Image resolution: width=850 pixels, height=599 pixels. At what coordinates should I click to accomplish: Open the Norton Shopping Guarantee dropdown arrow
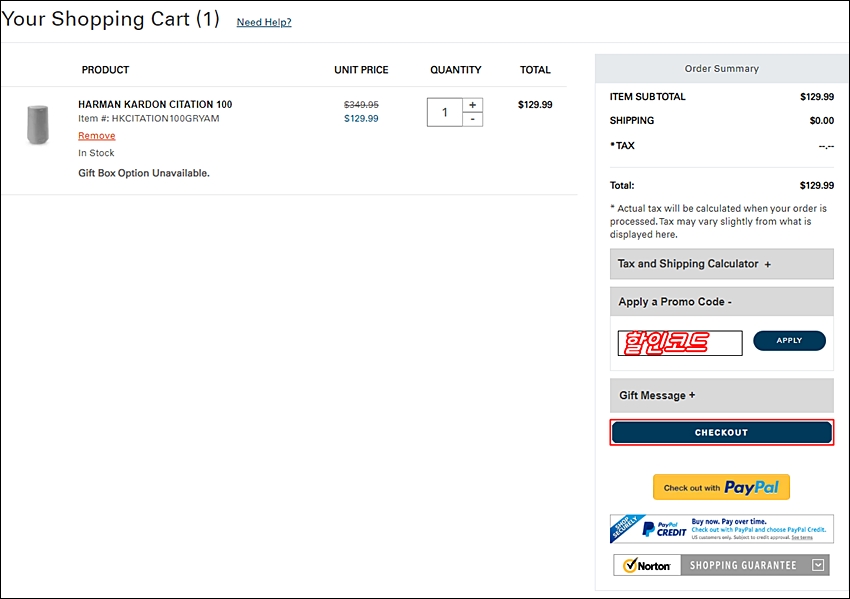pyautogui.click(x=818, y=565)
